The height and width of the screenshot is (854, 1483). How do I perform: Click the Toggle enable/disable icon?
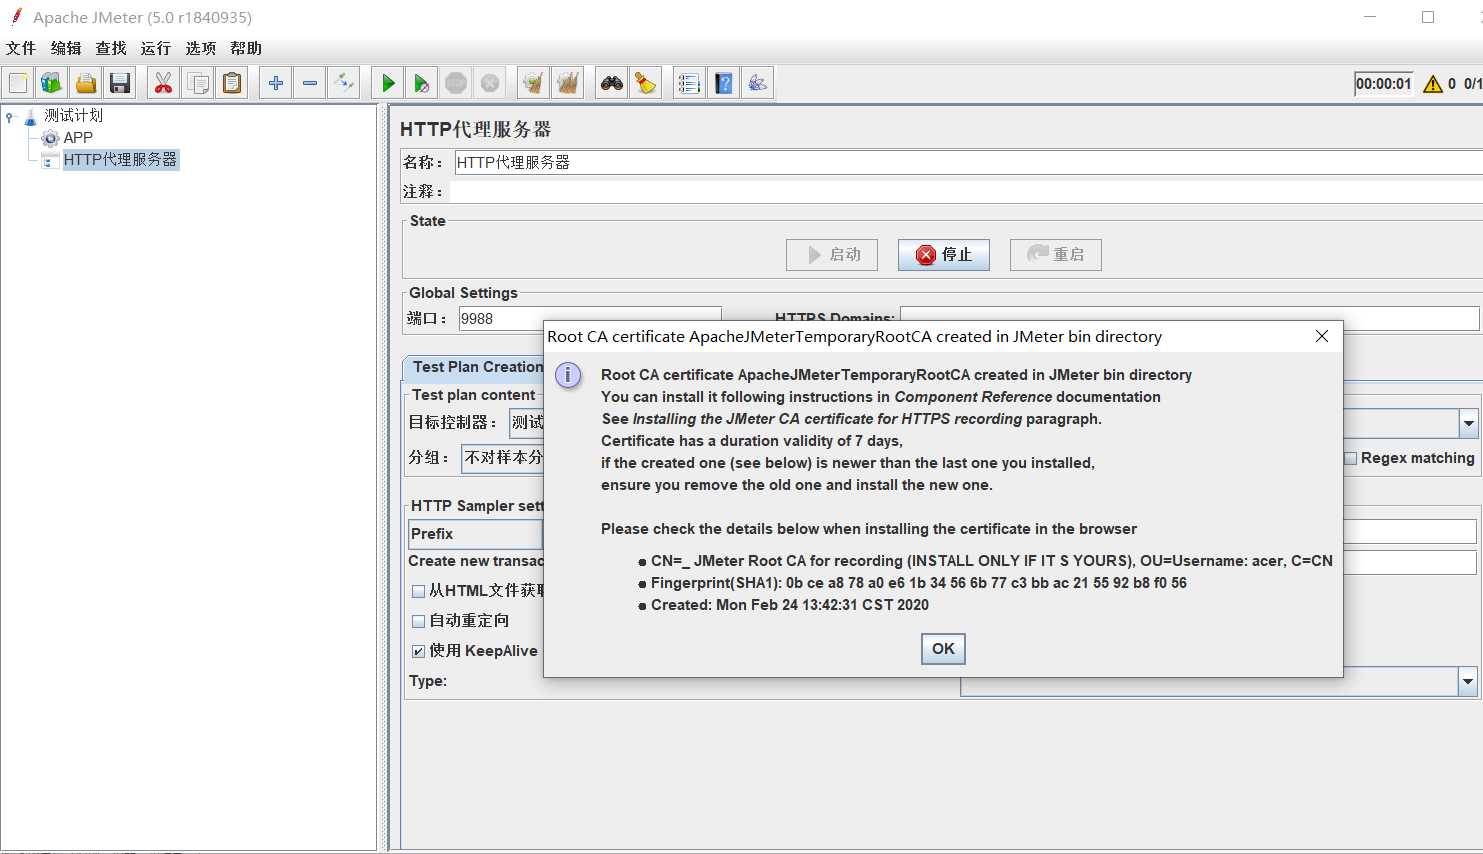coord(344,83)
